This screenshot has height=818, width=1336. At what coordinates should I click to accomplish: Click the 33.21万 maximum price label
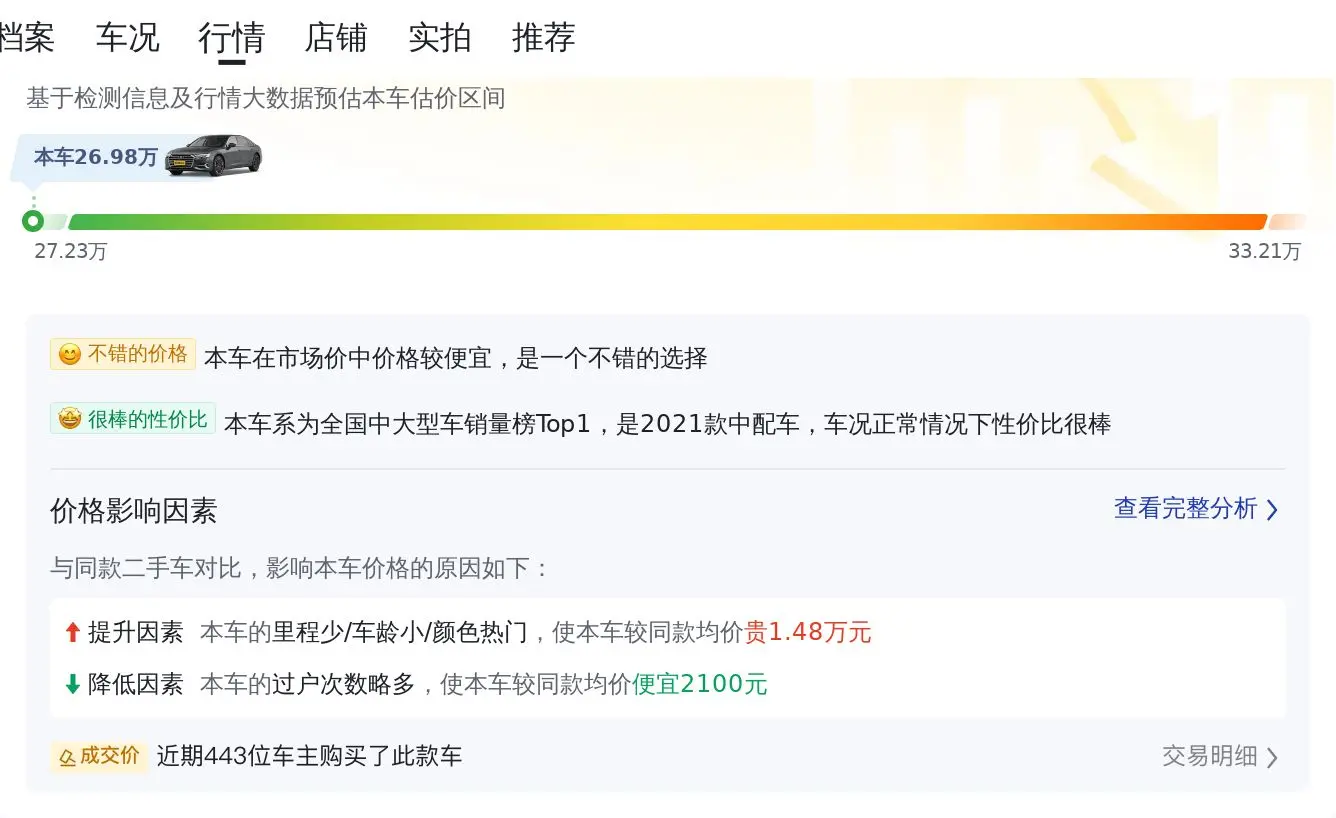point(1265,251)
